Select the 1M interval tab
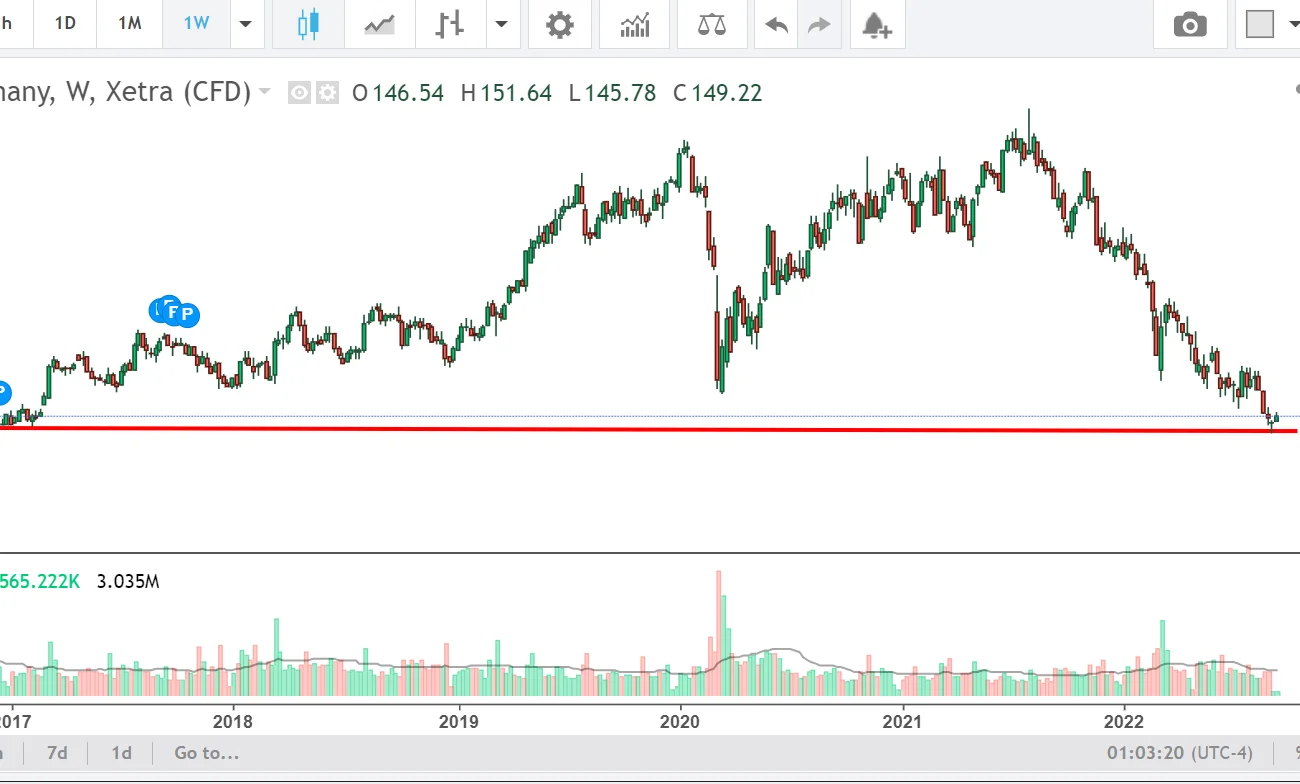 tap(130, 24)
